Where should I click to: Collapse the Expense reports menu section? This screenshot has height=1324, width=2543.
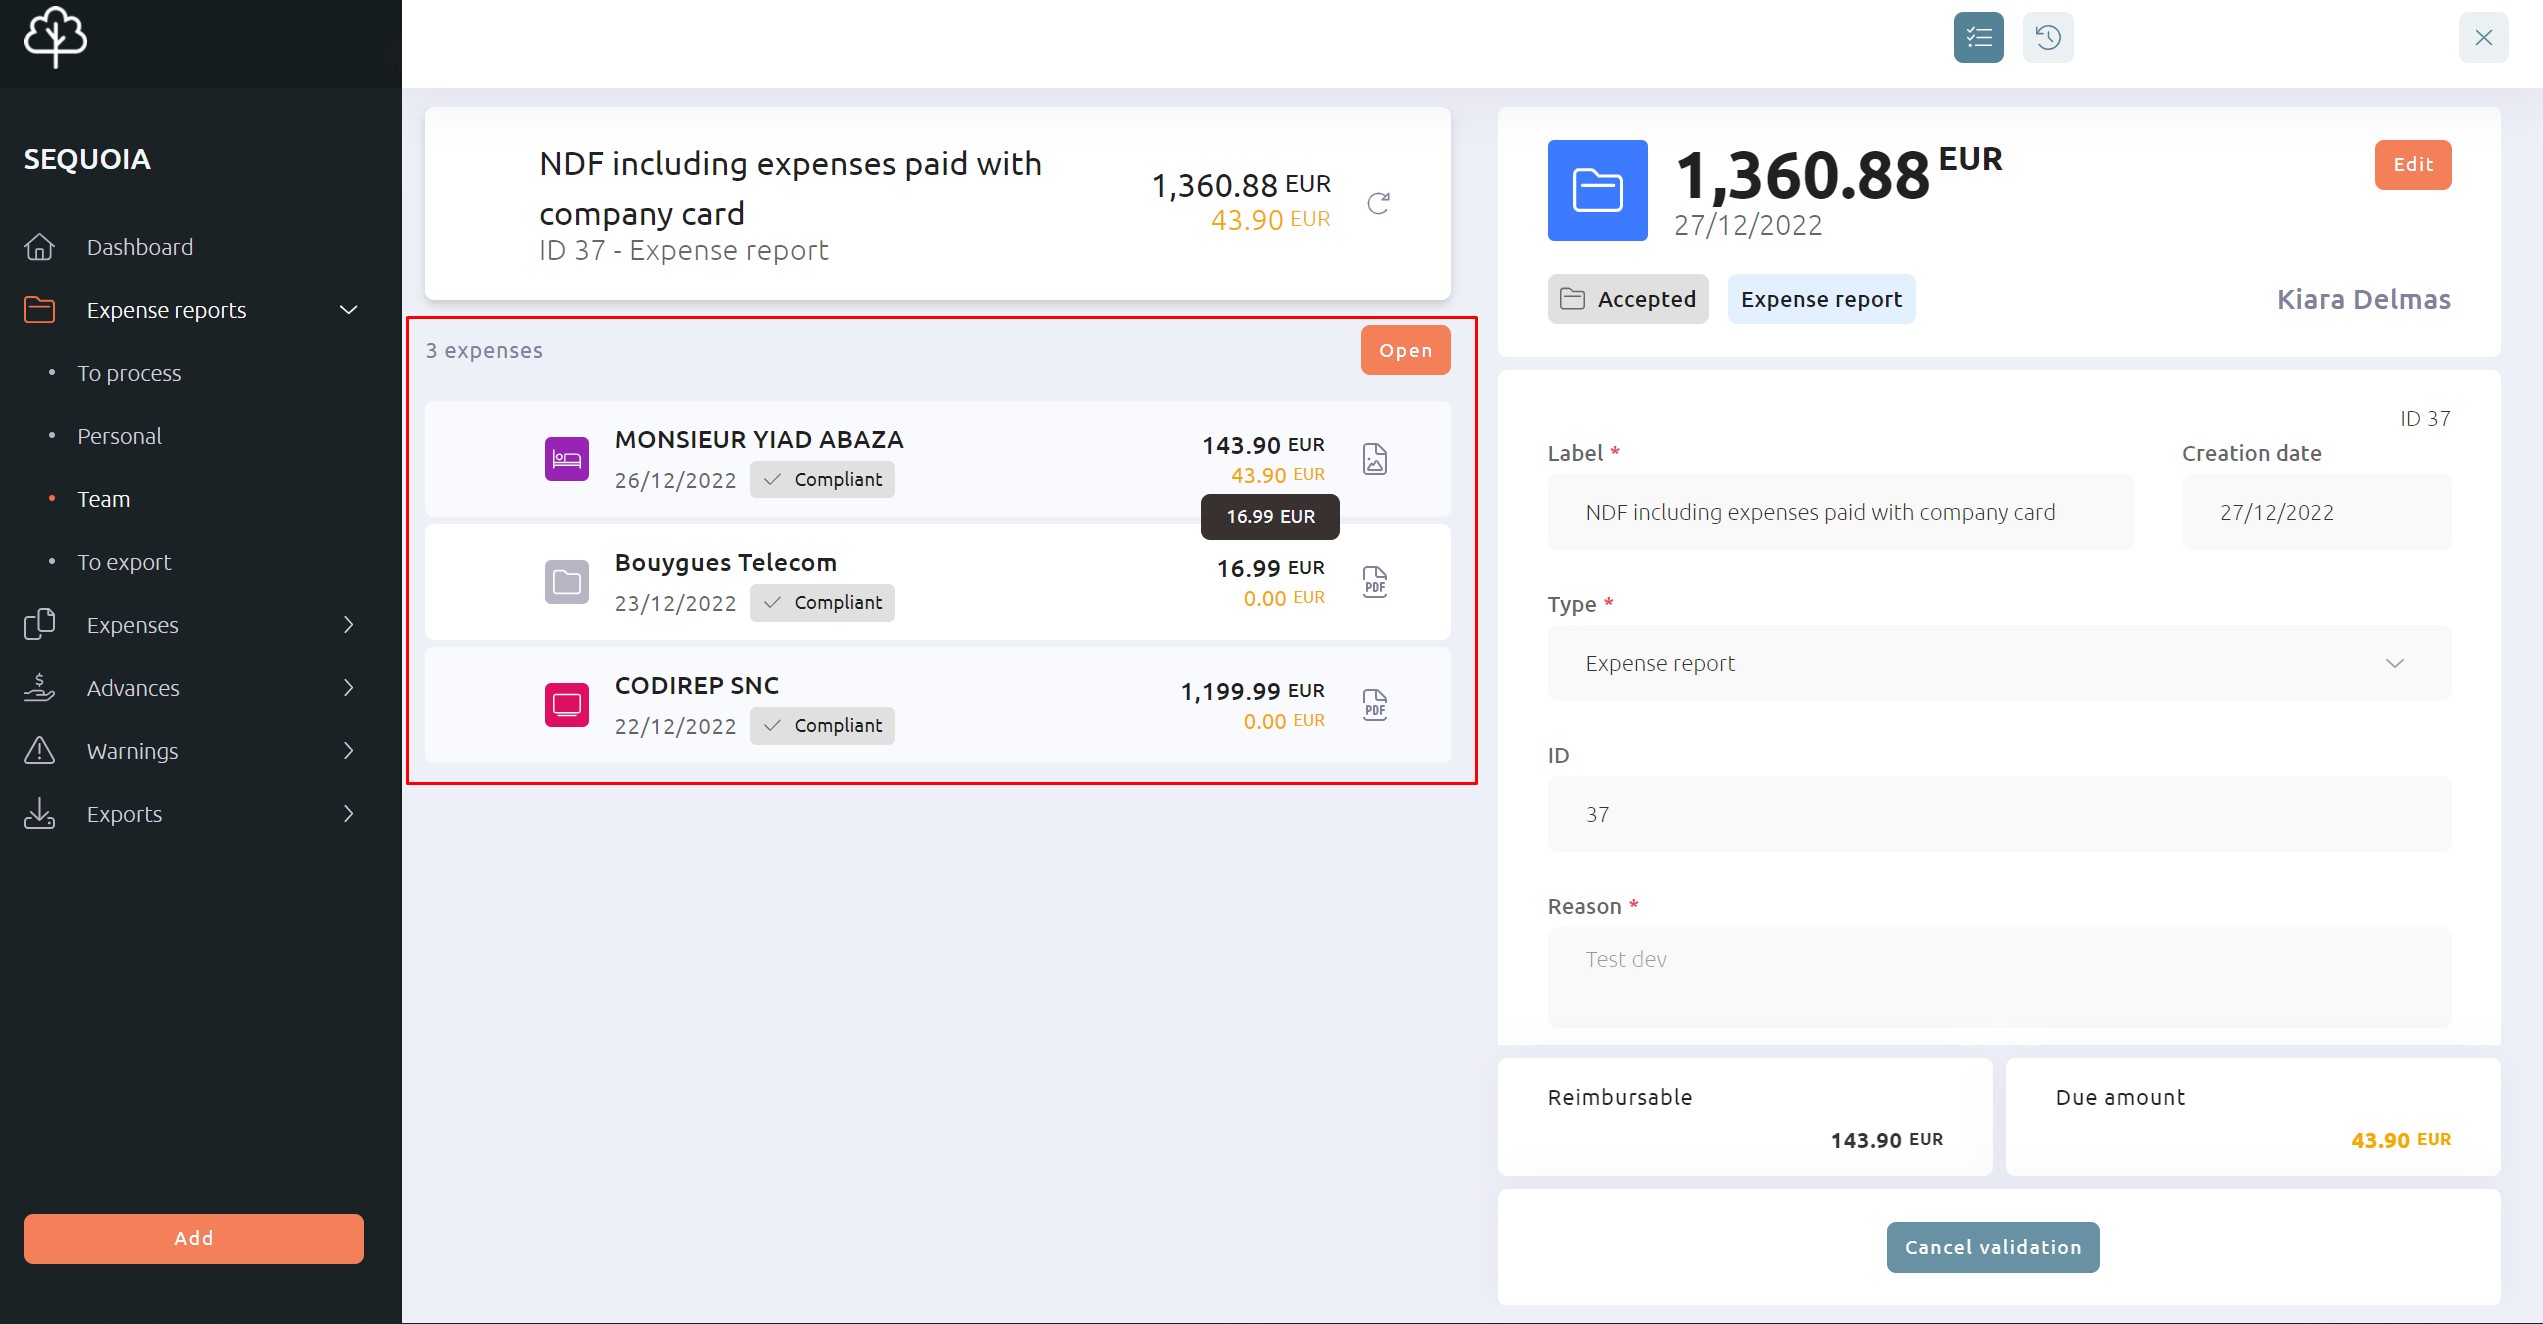coord(349,310)
